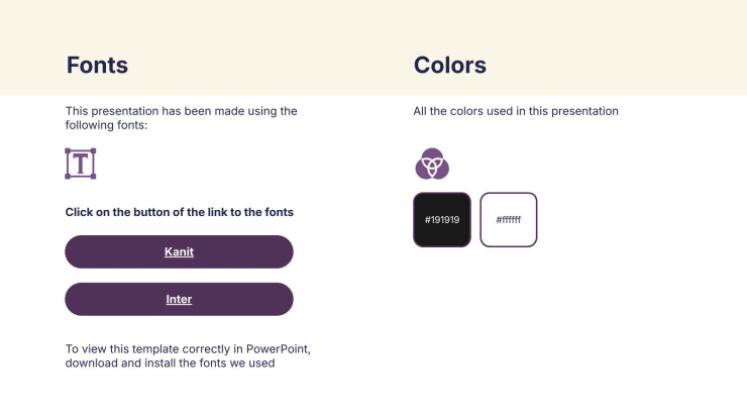Open the Inter font link button
The width and height of the screenshot is (747, 420).
(x=179, y=299)
